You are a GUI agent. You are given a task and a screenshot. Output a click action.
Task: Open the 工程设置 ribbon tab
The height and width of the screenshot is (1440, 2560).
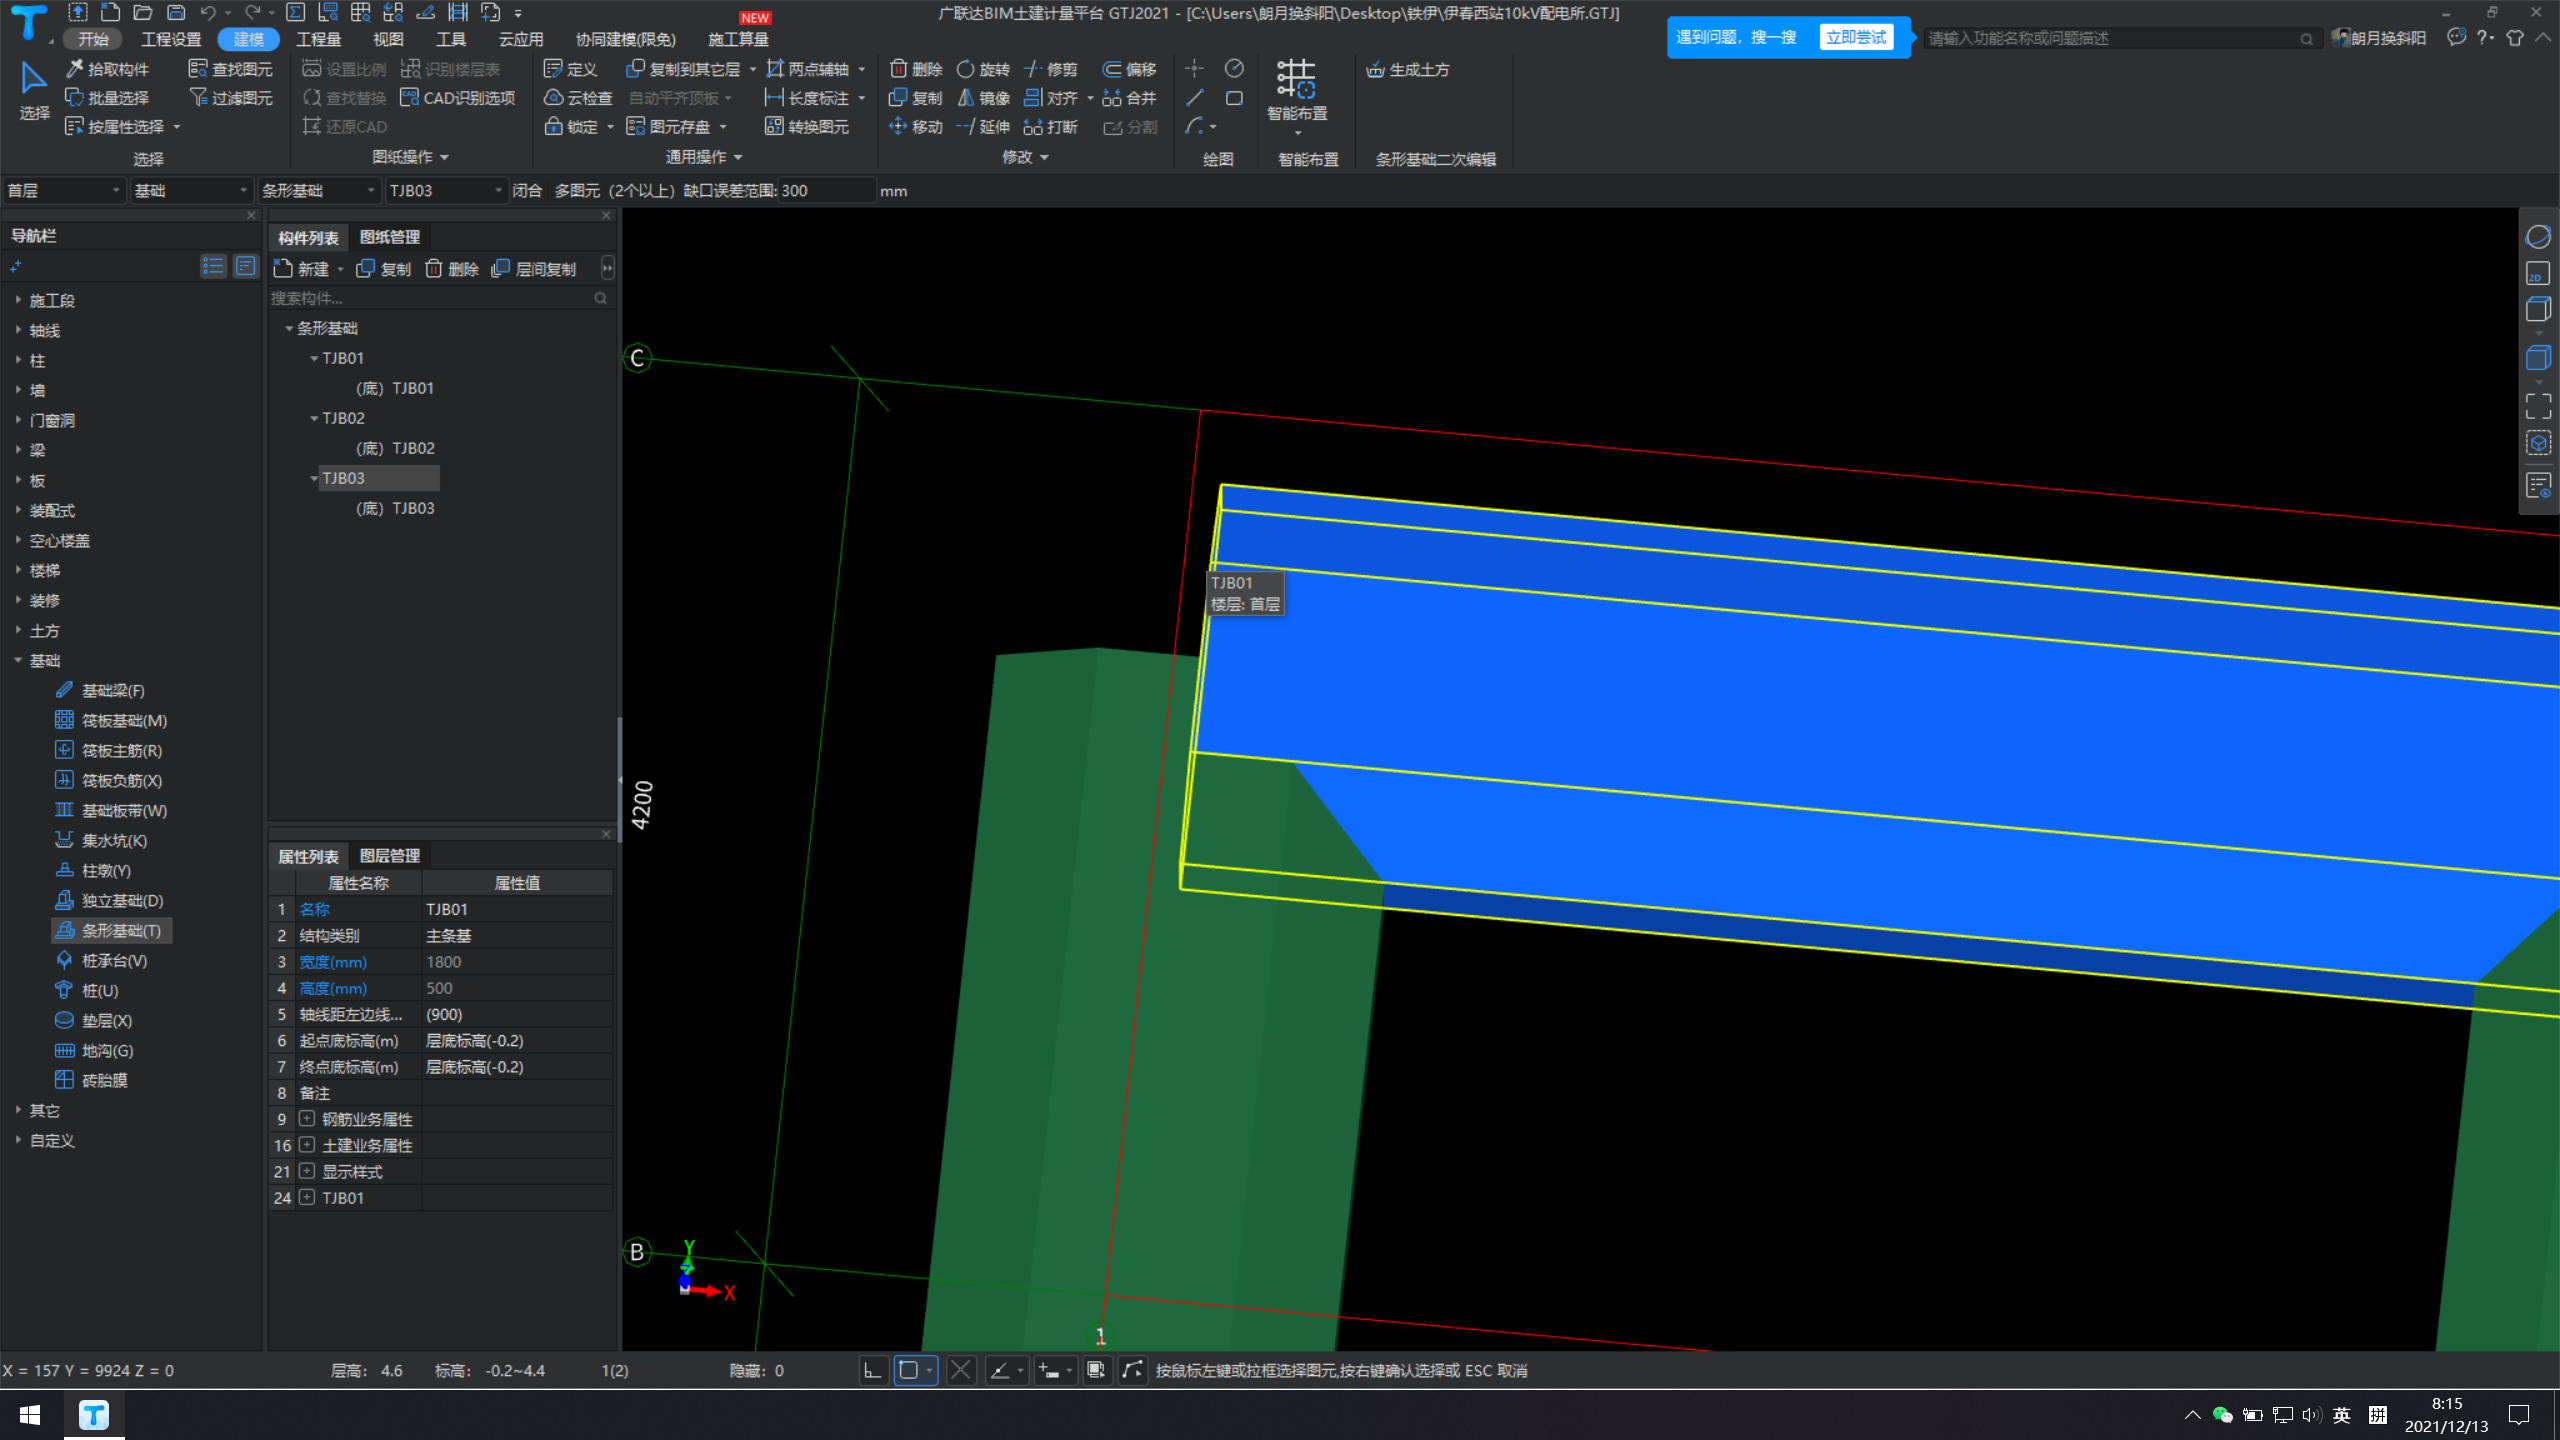click(171, 39)
